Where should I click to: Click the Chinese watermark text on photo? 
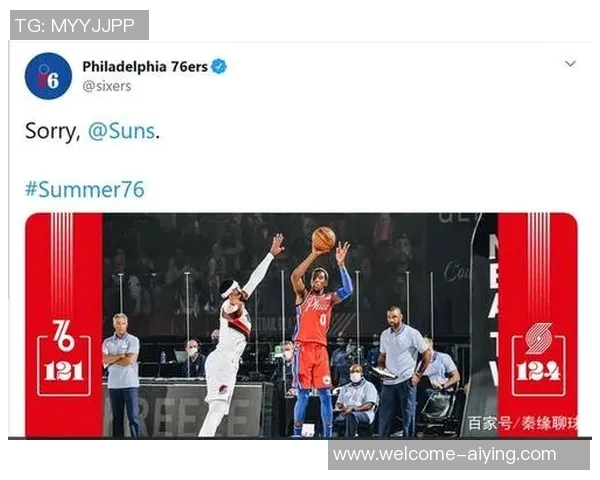click(522, 424)
